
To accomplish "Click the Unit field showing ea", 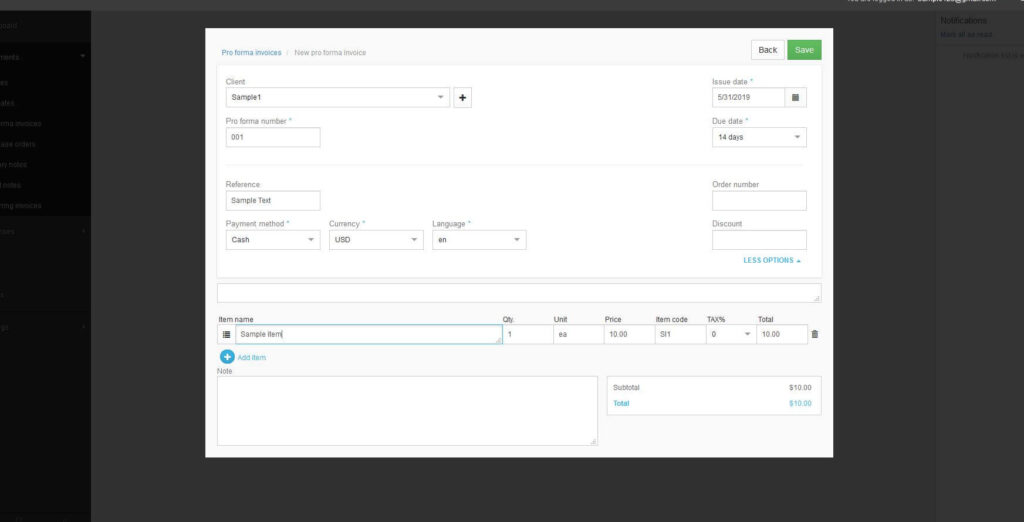I will (x=579, y=334).
